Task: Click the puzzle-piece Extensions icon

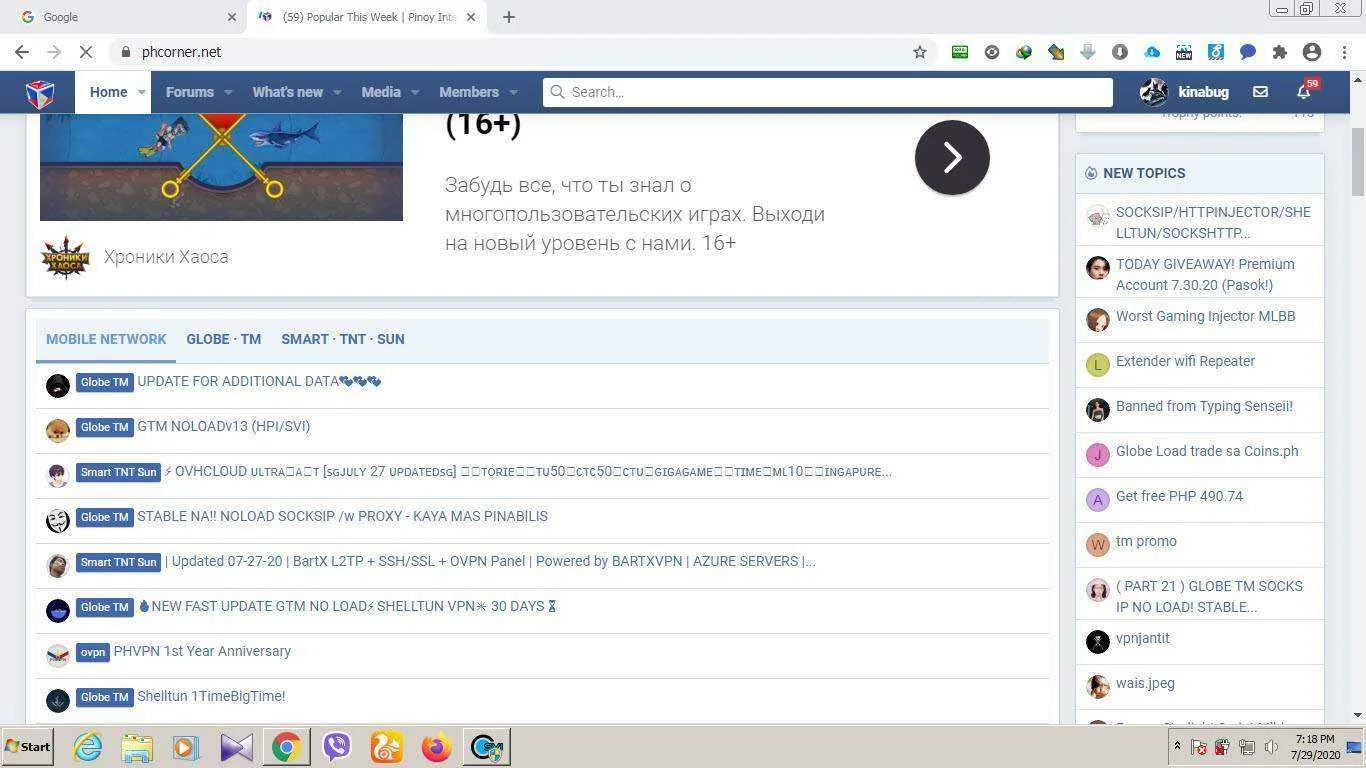Action: pos(1280,52)
